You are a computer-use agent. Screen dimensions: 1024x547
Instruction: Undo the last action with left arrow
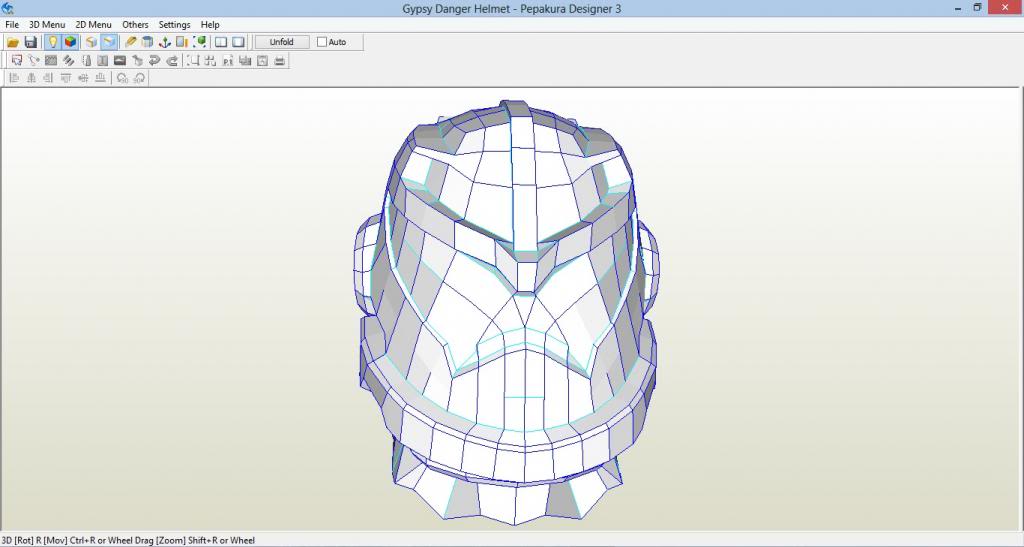(154, 61)
